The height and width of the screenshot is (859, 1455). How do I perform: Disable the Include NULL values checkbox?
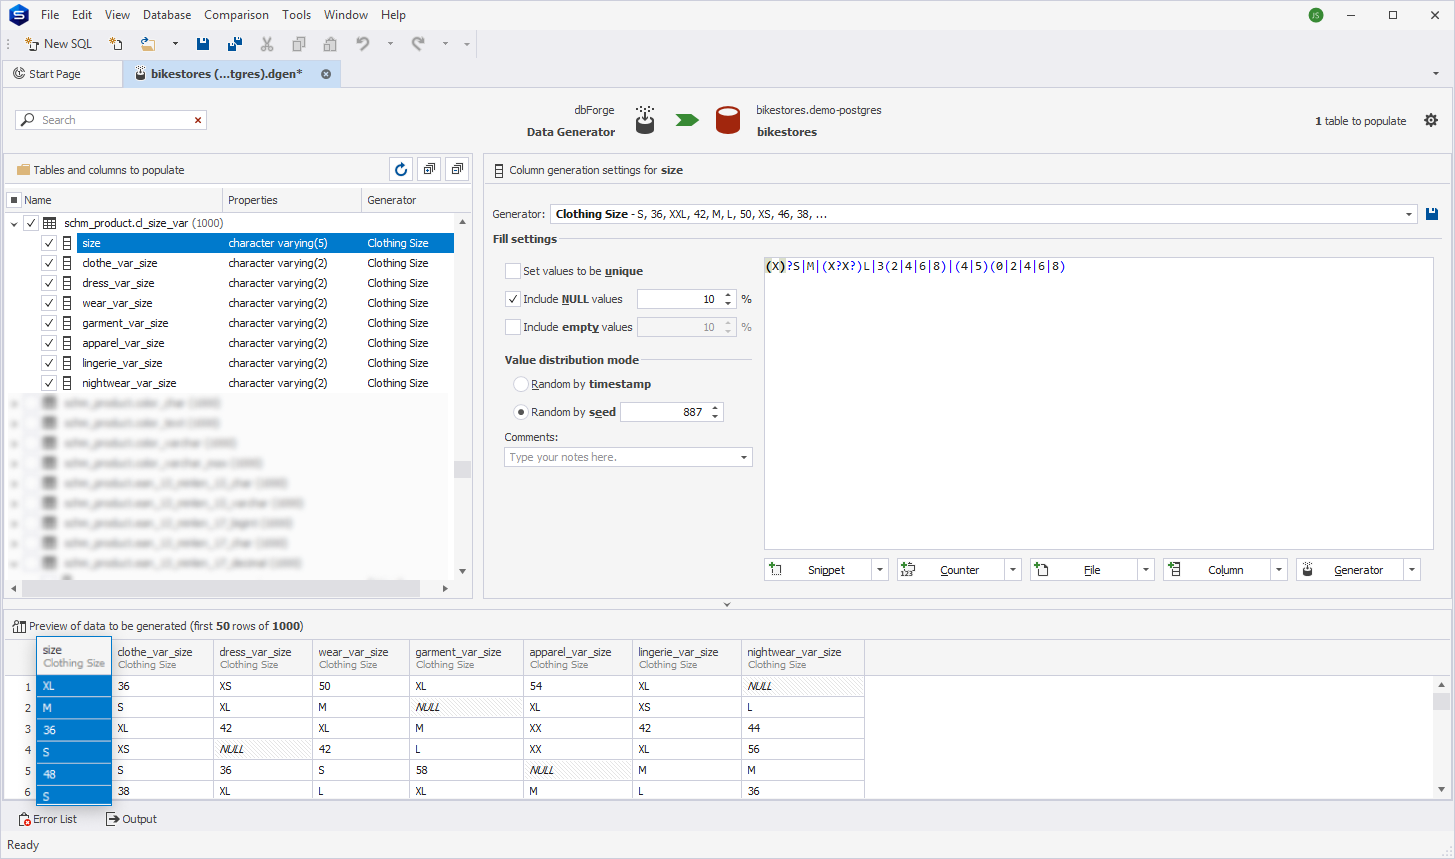(x=513, y=299)
